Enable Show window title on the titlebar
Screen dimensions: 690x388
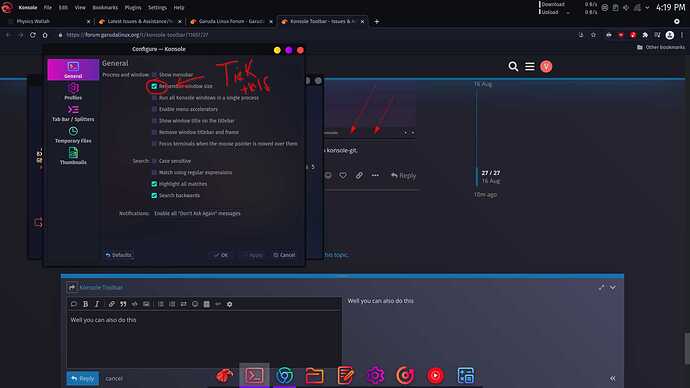coord(154,121)
